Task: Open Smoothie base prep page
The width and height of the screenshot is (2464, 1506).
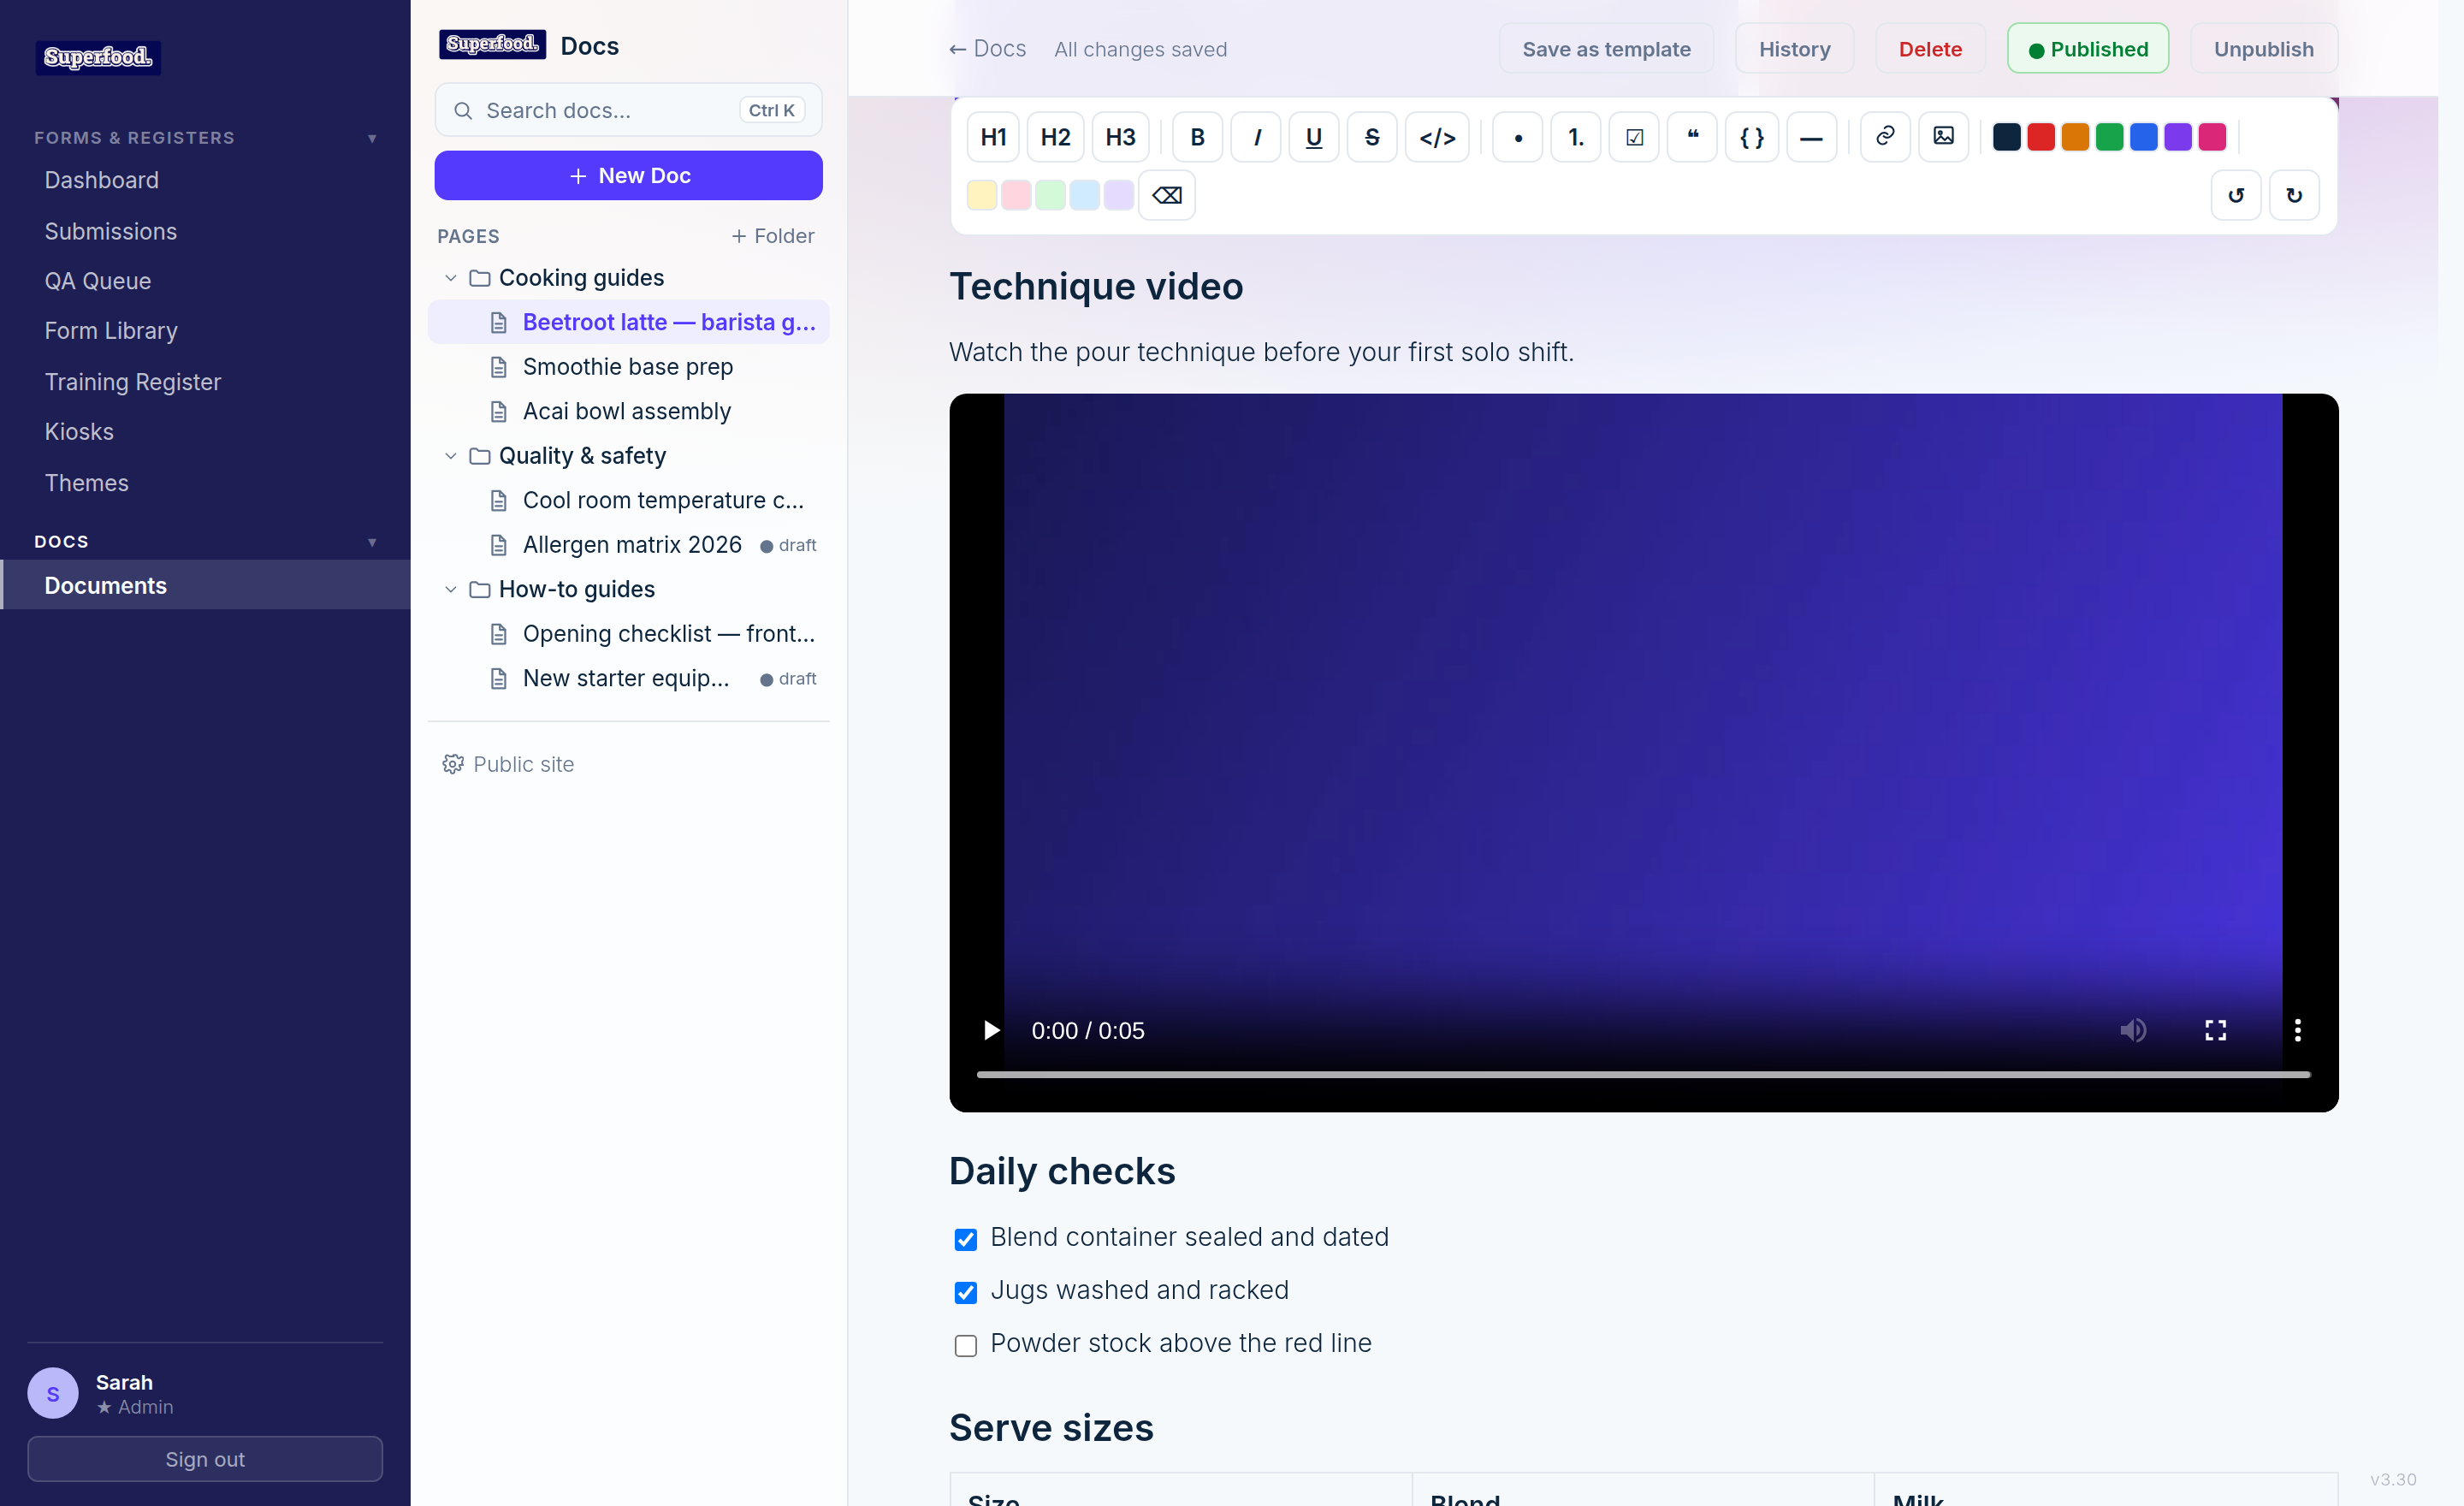Action: coord(628,367)
